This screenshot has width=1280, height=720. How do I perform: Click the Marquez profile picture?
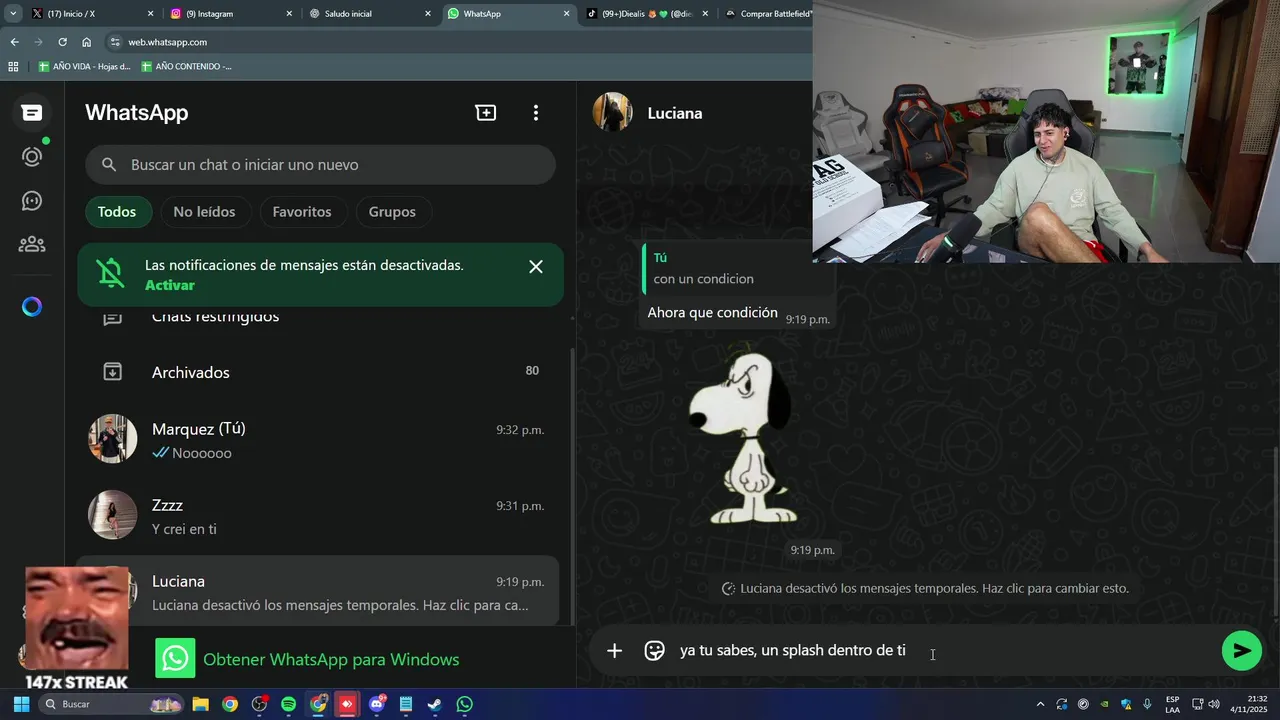coord(113,439)
